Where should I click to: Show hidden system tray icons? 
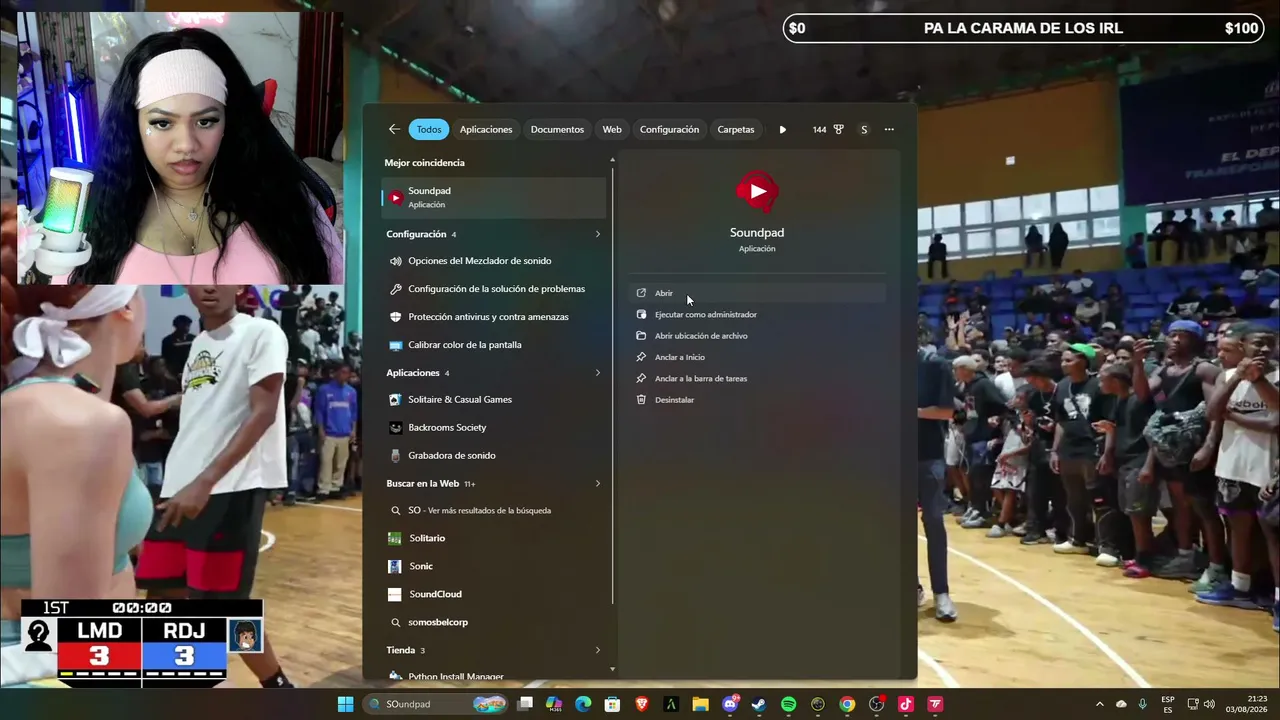(x=1100, y=704)
